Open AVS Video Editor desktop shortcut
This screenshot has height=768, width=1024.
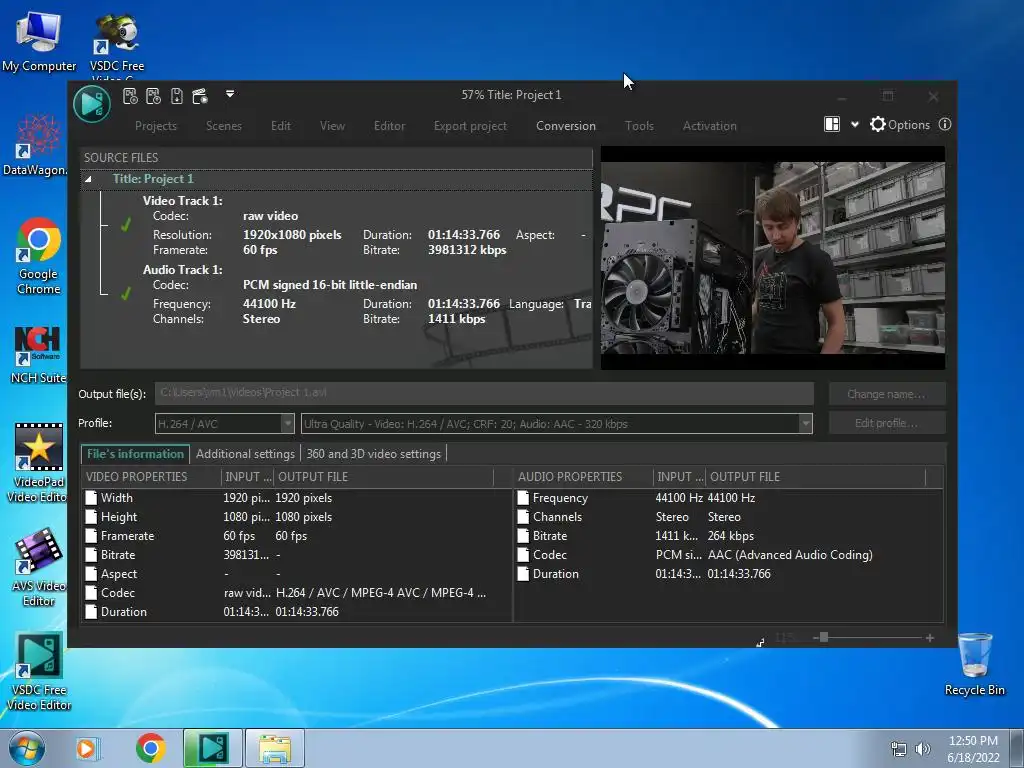38,568
